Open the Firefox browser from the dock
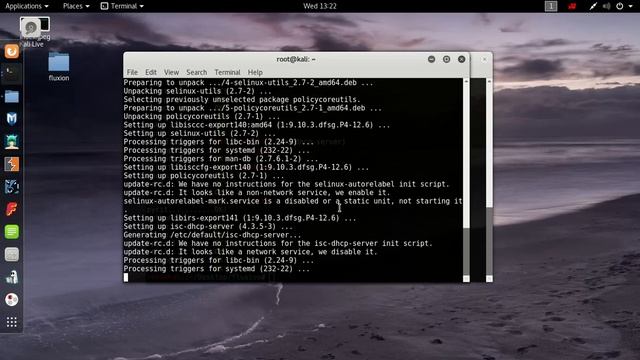 (x=12, y=51)
